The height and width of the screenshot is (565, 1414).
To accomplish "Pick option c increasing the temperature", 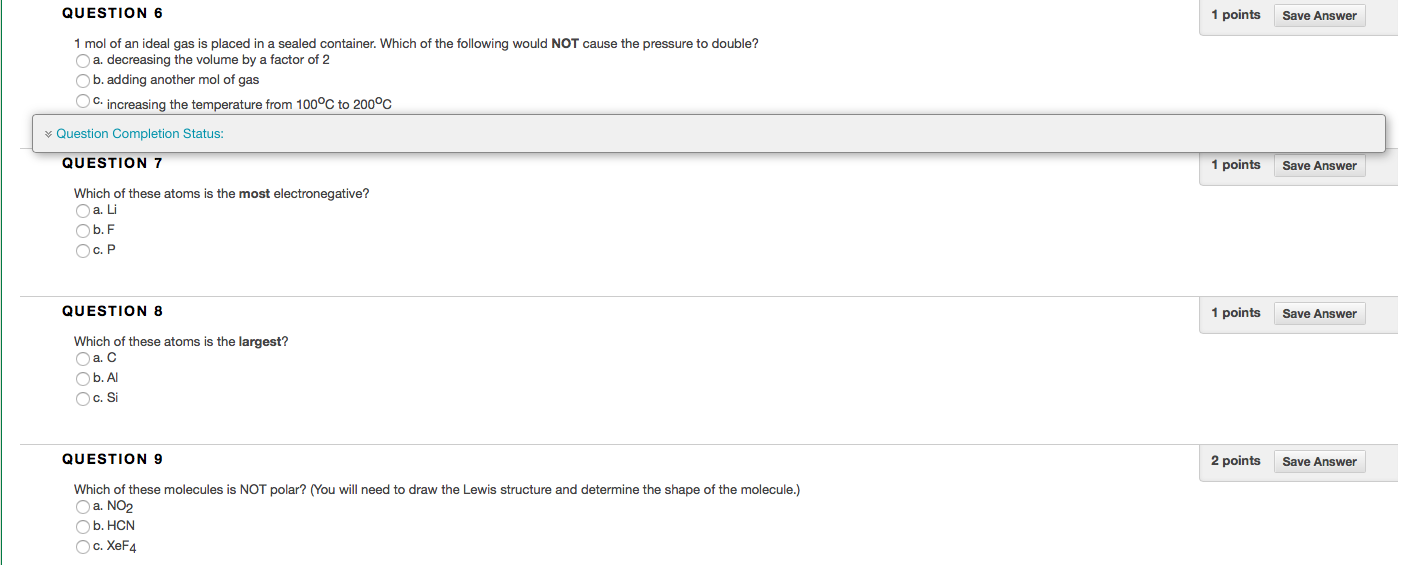I will 83,101.
